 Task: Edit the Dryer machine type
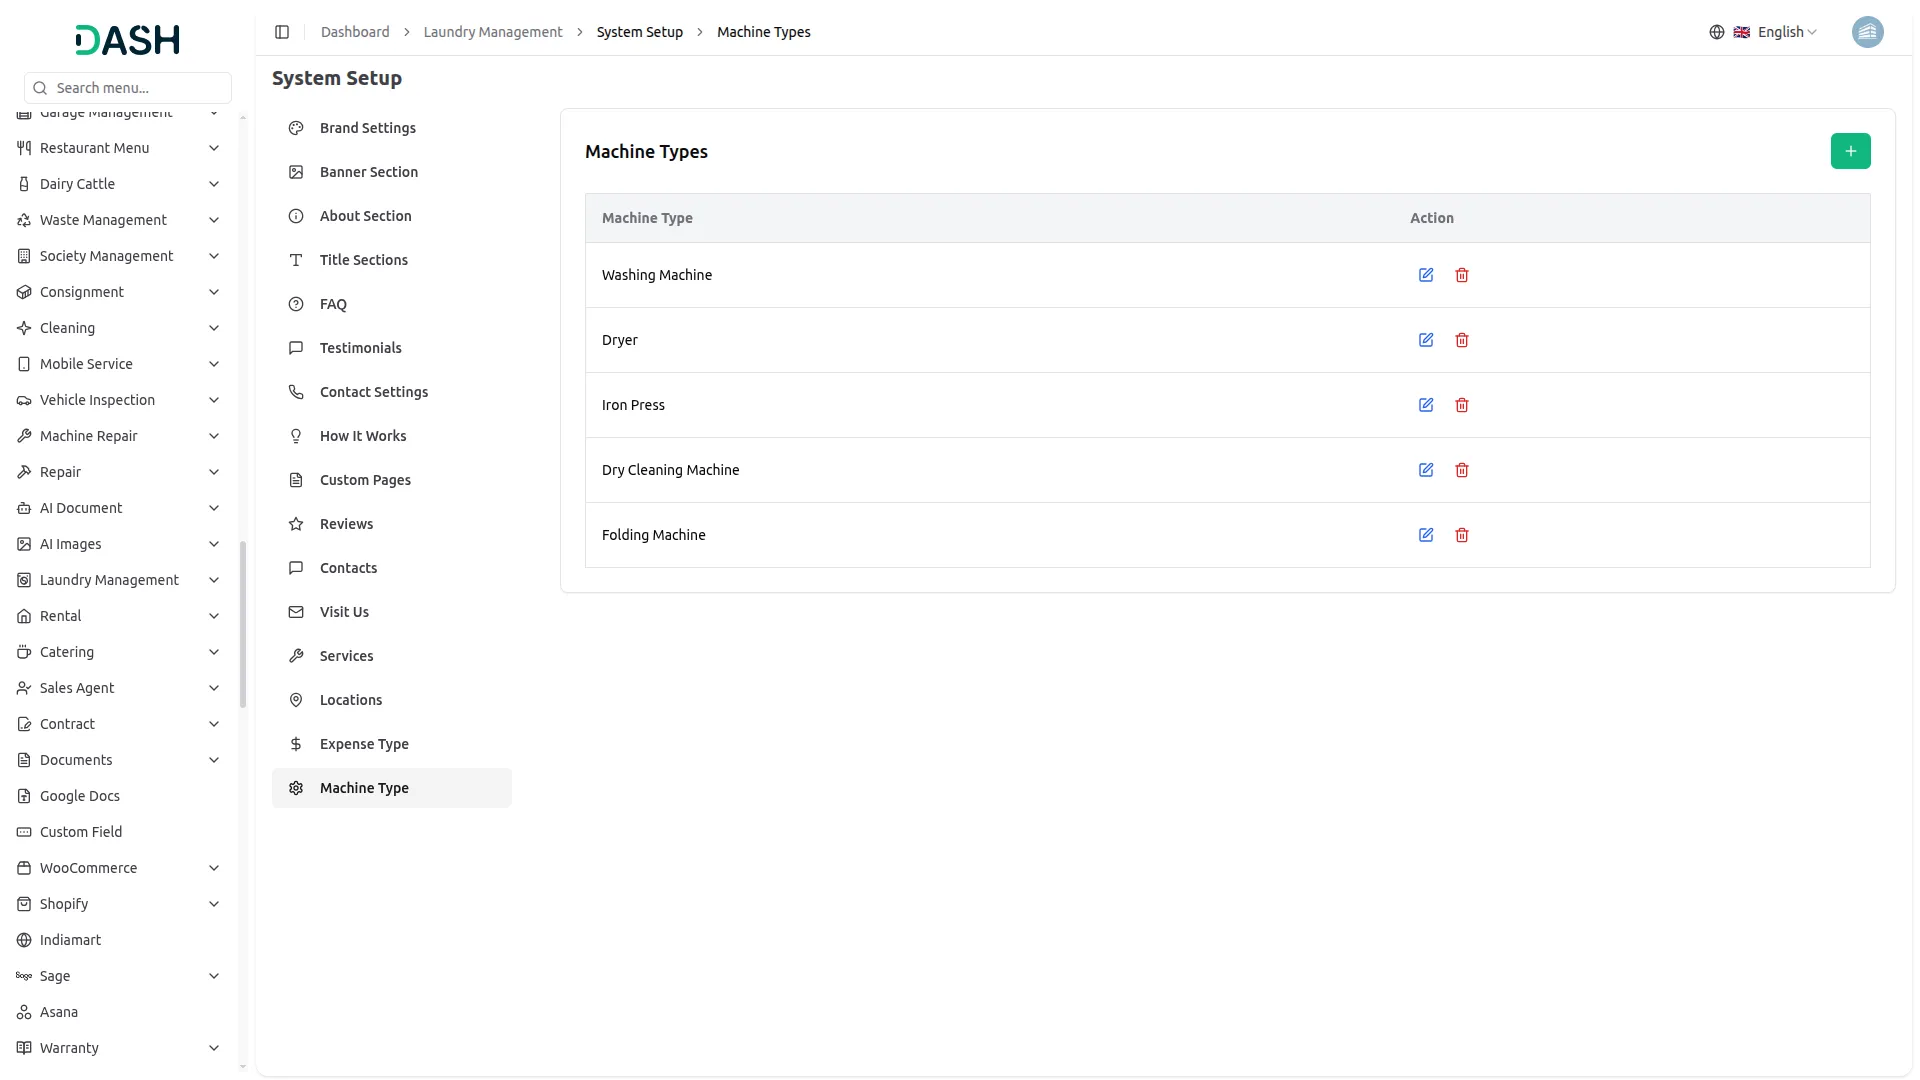[x=1426, y=340]
